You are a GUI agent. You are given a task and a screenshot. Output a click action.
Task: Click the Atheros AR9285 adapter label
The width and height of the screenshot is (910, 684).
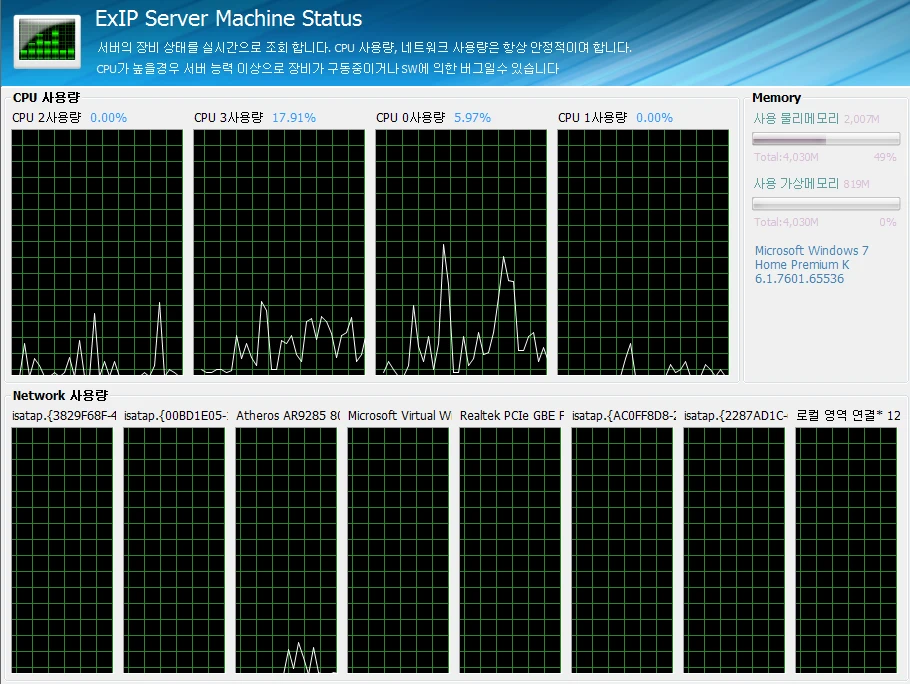click(288, 416)
